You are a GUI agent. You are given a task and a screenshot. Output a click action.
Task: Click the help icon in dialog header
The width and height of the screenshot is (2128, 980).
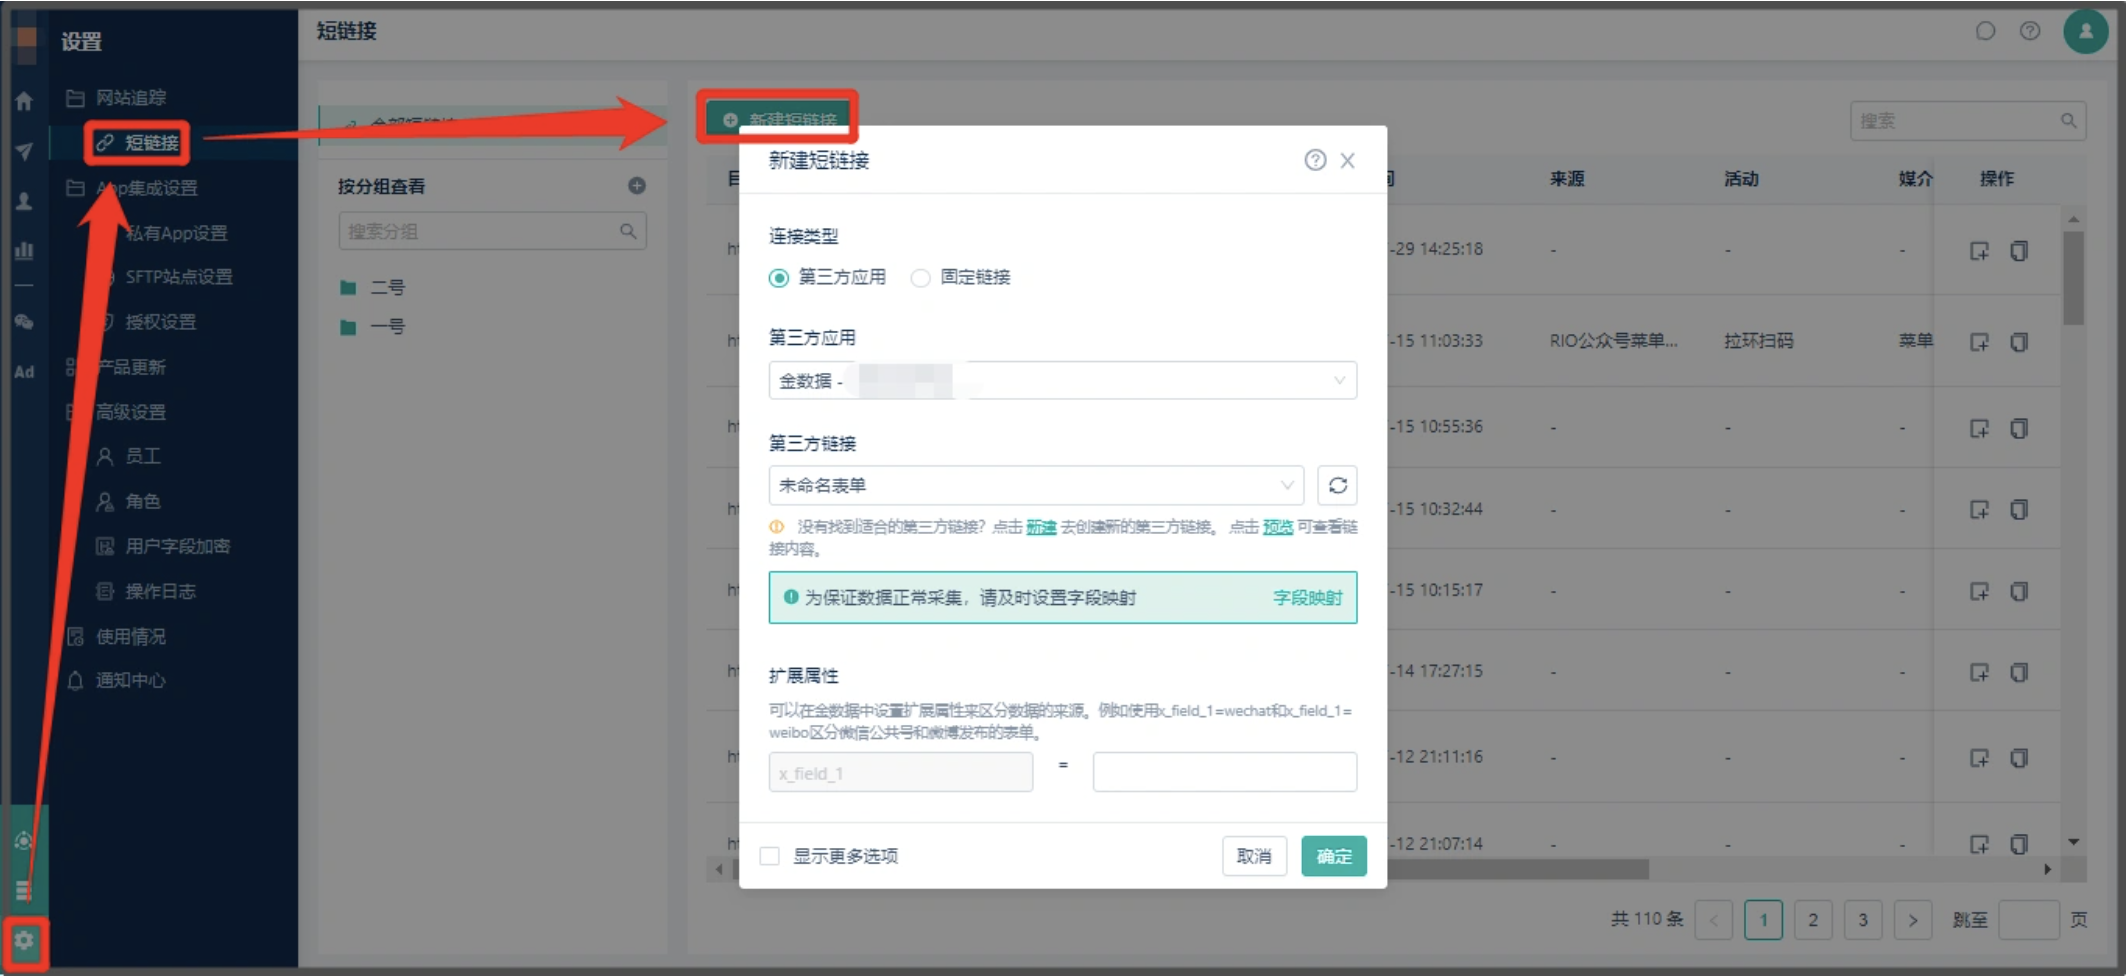(1315, 160)
